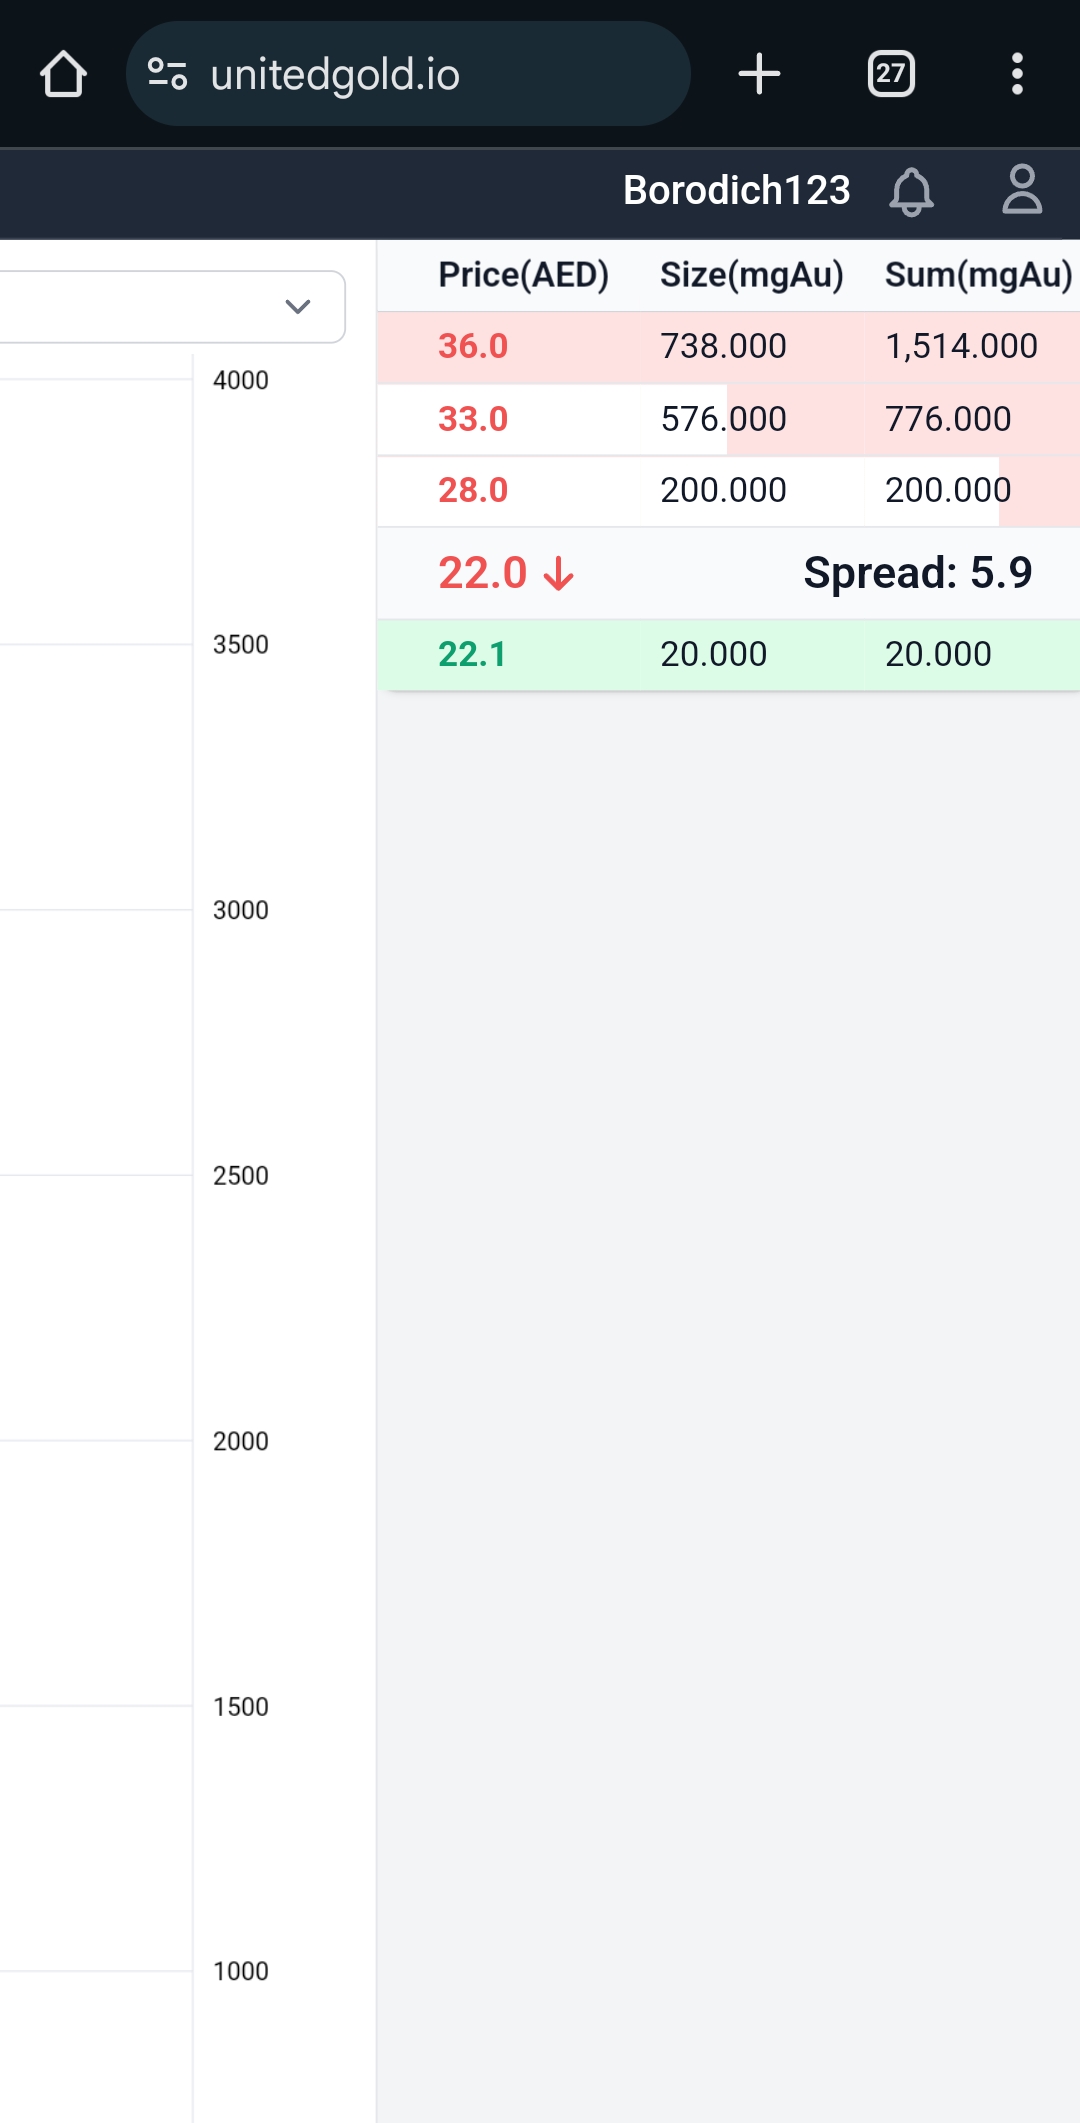
Task: Select the 33.0 sell order price
Action: 473,419
